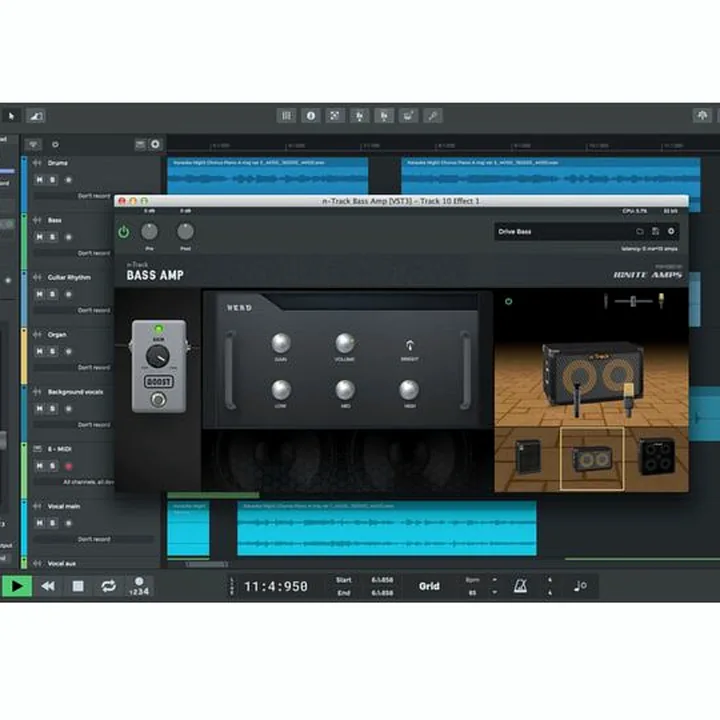The image size is (720, 720).
Task: Open Drums track record input dropdown
Action: tap(73, 196)
